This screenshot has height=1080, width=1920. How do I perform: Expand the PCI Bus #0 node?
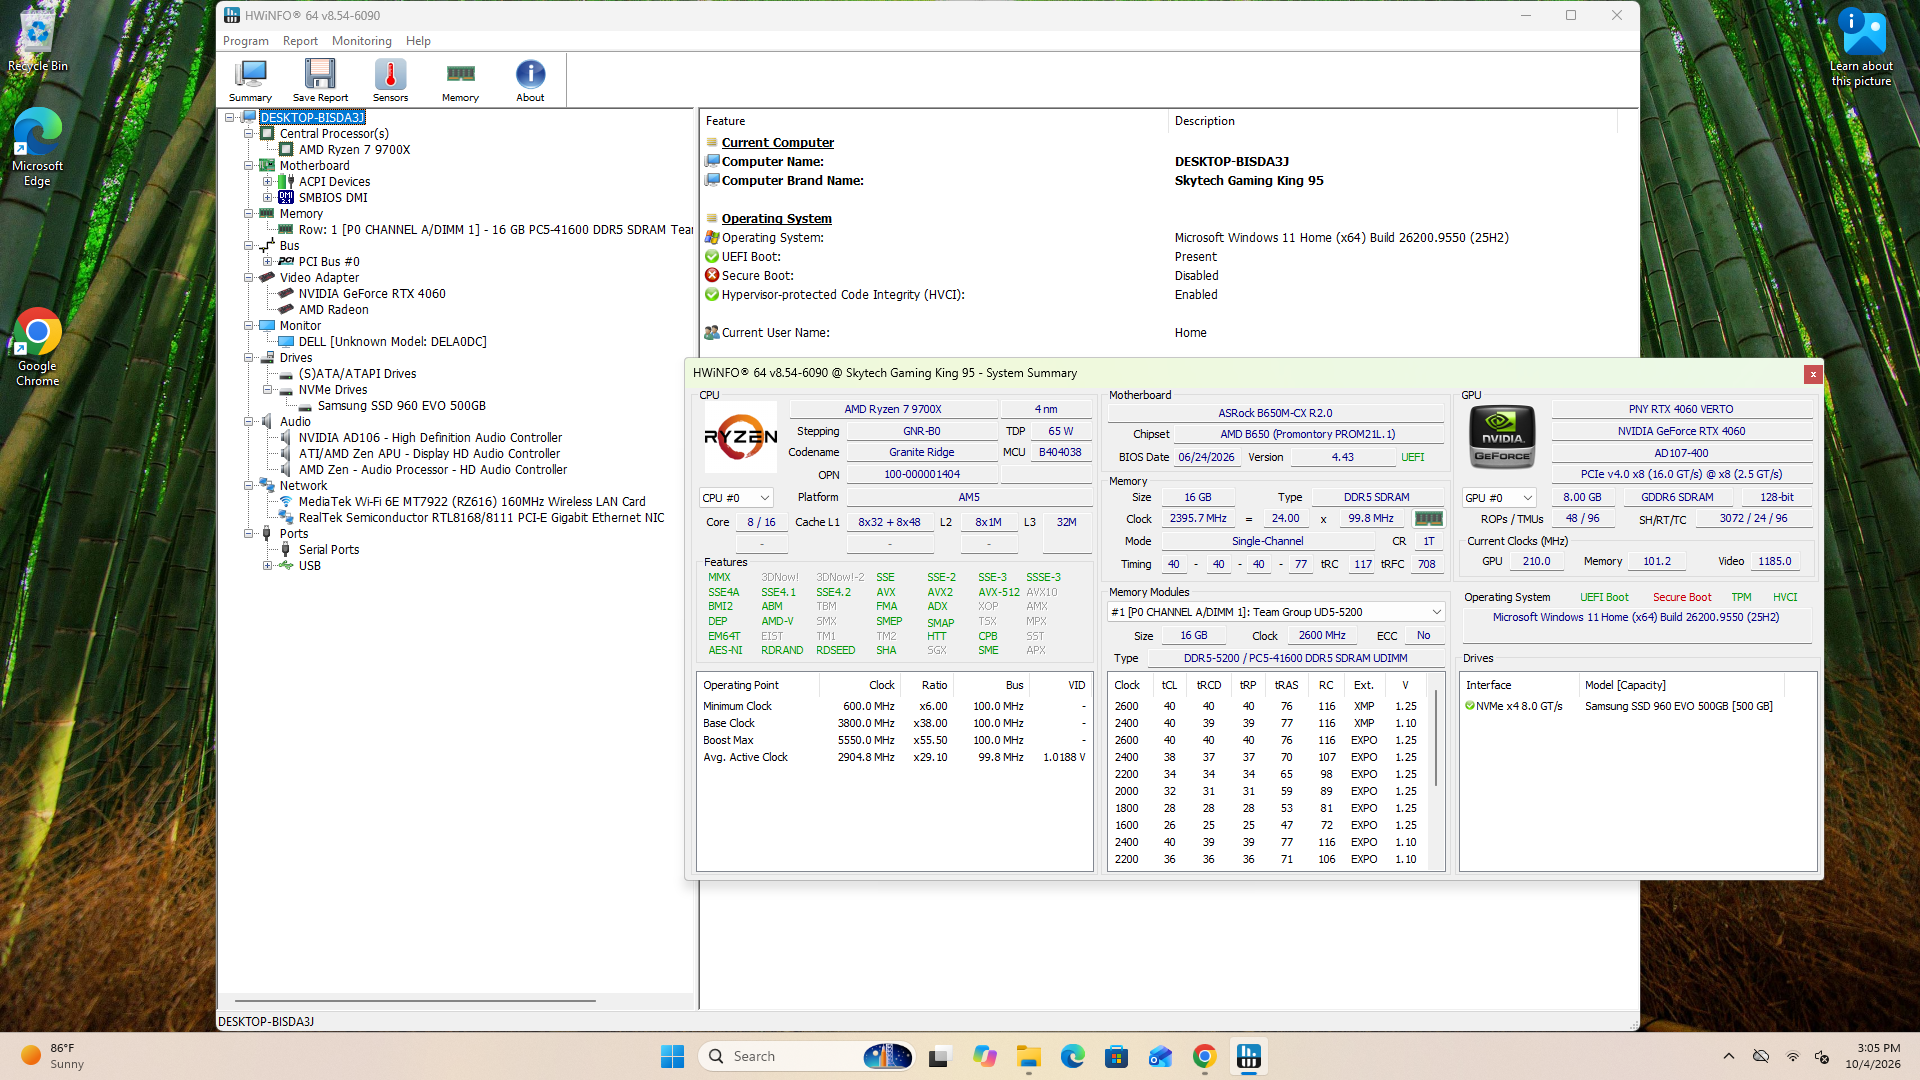[x=267, y=262]
